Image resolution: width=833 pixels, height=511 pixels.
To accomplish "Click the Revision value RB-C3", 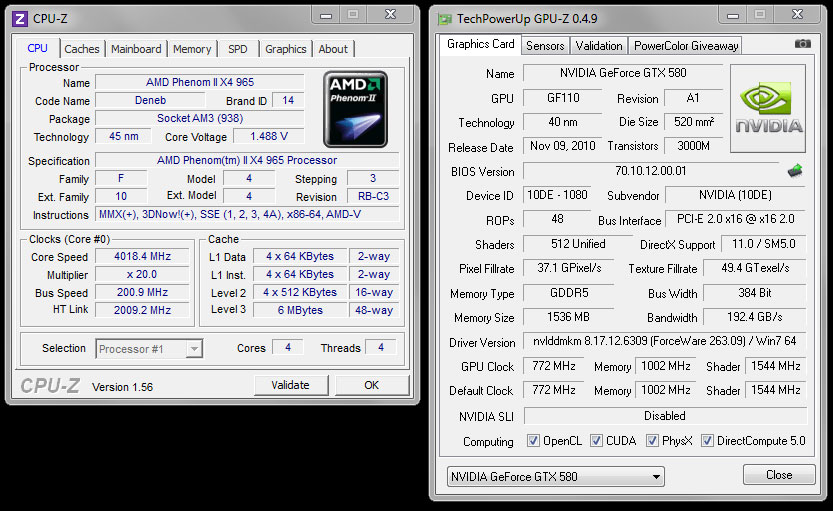I will tap(373, 197).
